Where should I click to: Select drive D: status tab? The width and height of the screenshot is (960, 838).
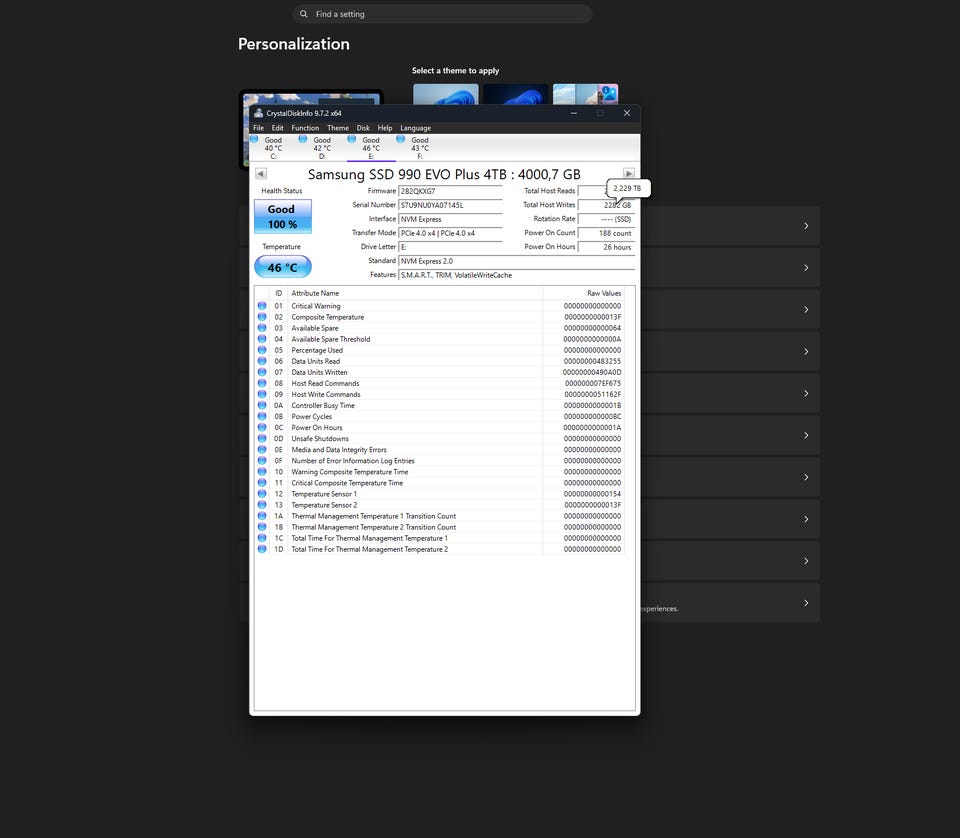[322, 148]
